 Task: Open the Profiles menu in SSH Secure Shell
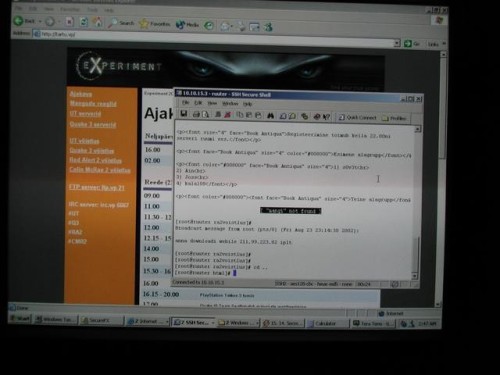pyautogui.click(x=394, y=118)
